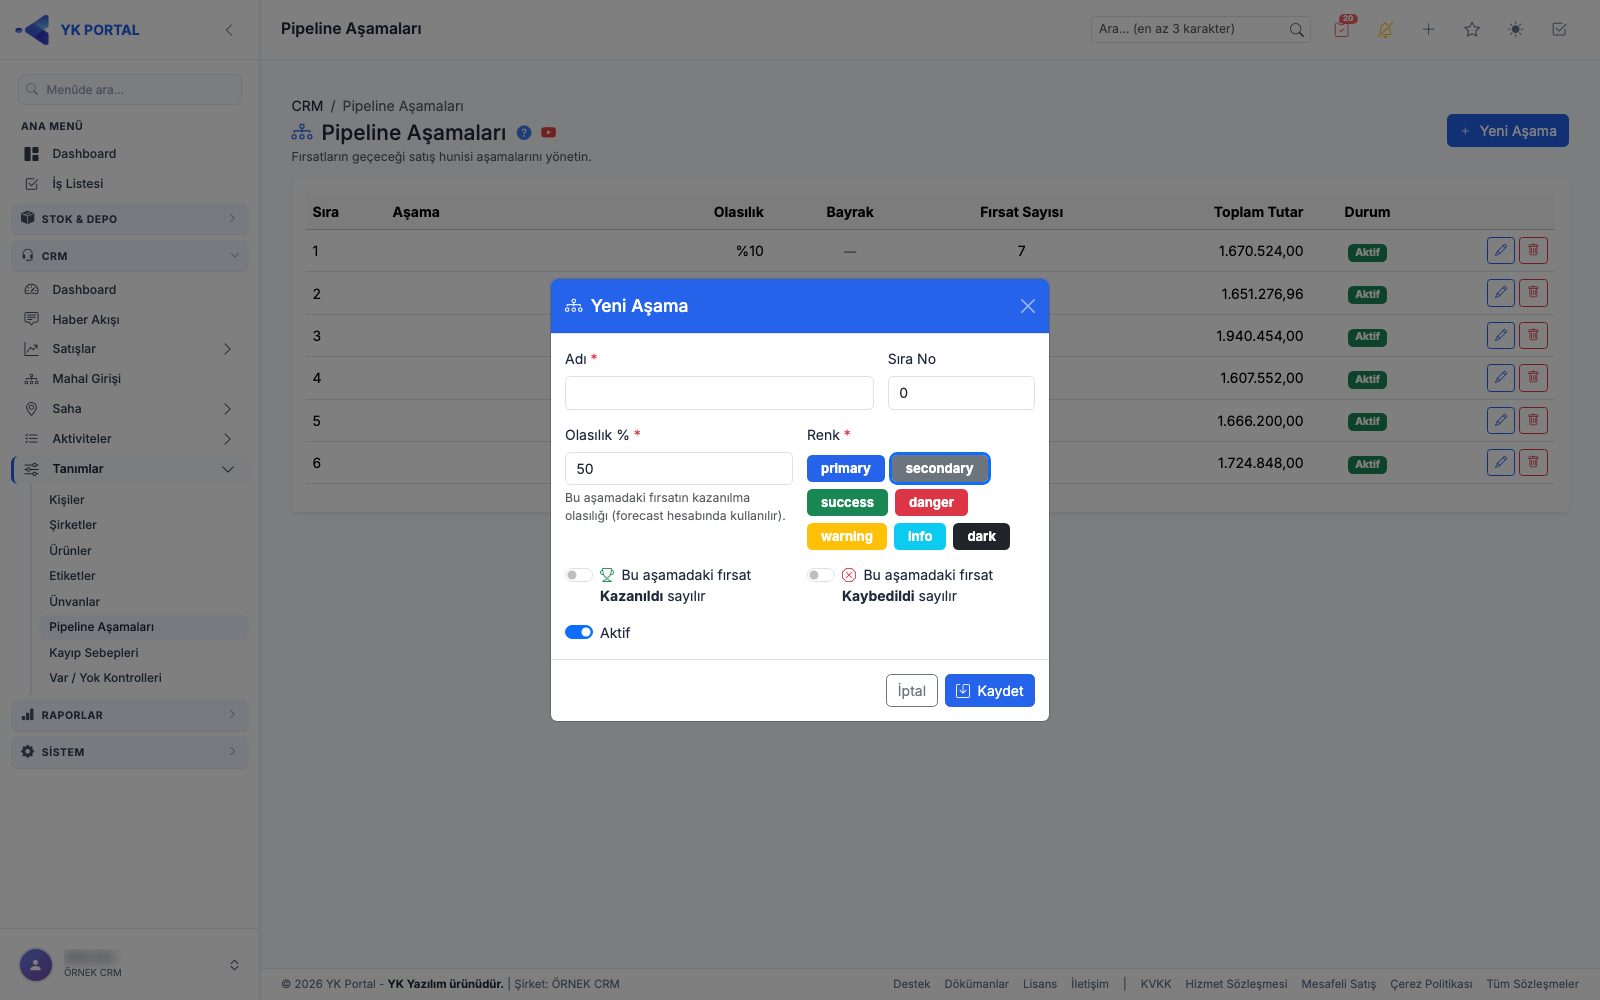Select the warning color swatch
Screen dimensions: 1600x1000
tap(847, 536)
